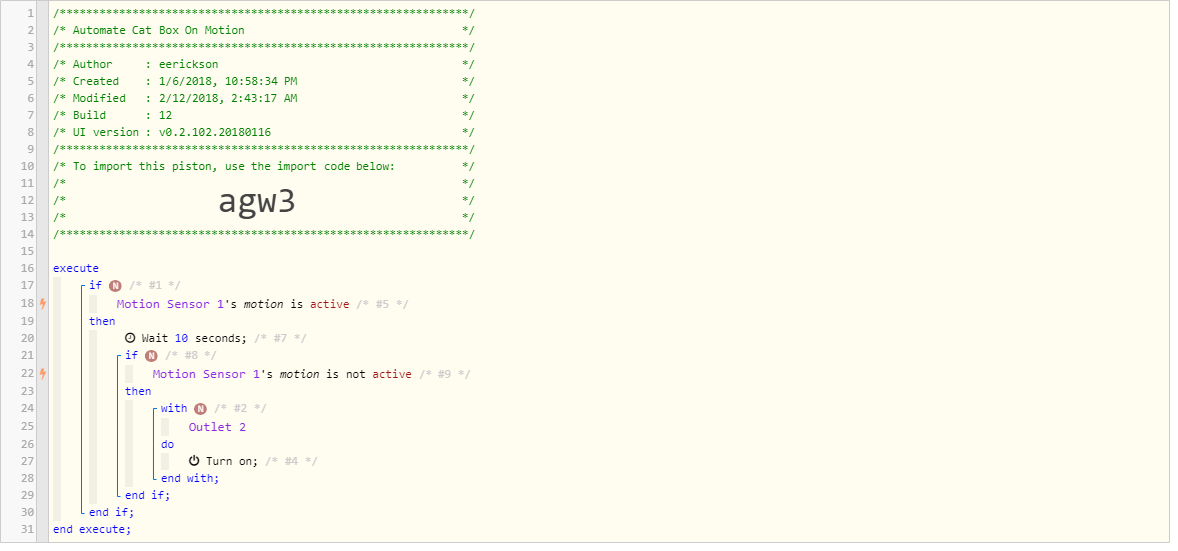Click the power icon before Turn on
This screenshot has width=1178, height=551.
click(x=194, y=461)
